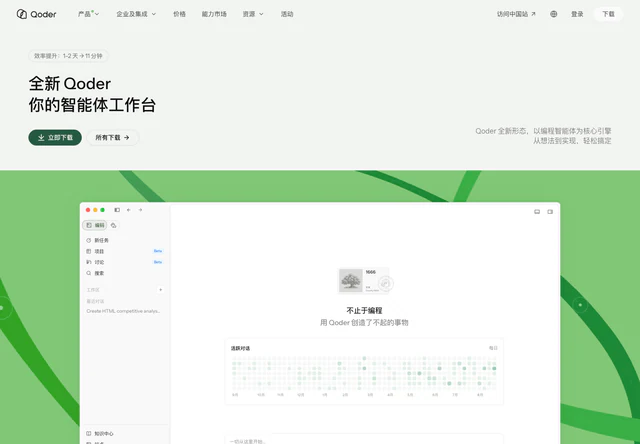Viewport: 640px width, 444px height.
Task: Open the Create HTML competitive analys.. conversation
Action: (x=123, y=311)
